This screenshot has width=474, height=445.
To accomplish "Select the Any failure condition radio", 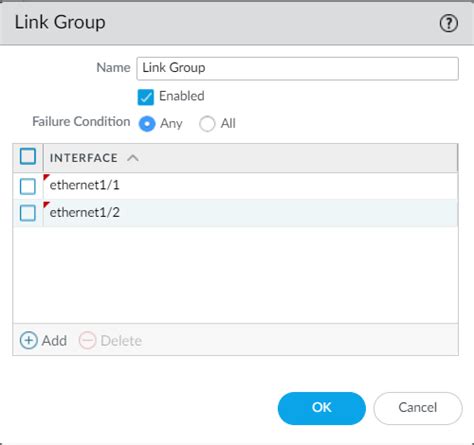I will pos(147,124).
